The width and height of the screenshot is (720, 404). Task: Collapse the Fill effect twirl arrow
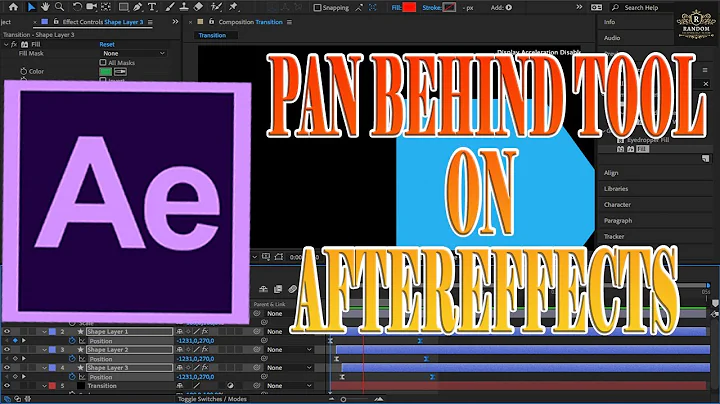pyautogui.click(x=6, y=45)
